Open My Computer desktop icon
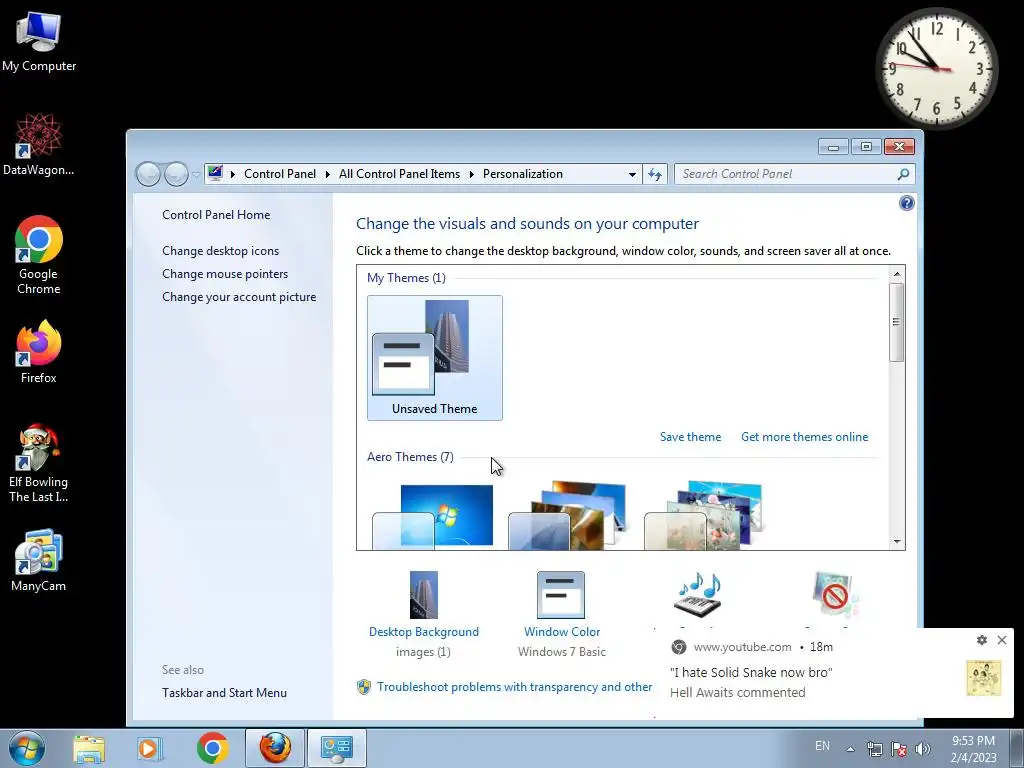 39,42
